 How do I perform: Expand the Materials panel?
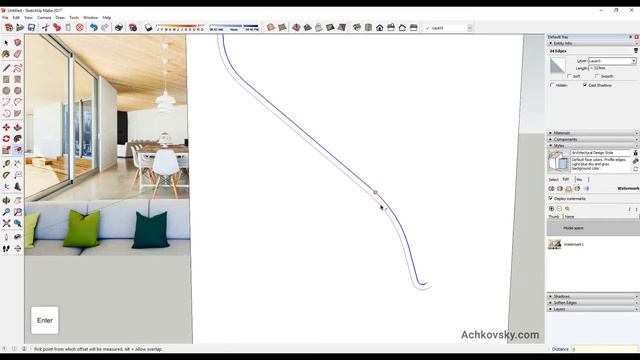coord(593,133)
